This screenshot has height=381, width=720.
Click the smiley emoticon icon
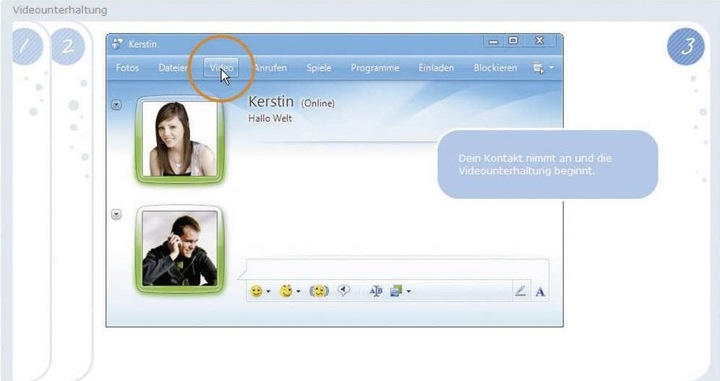(x=256, y=291)
